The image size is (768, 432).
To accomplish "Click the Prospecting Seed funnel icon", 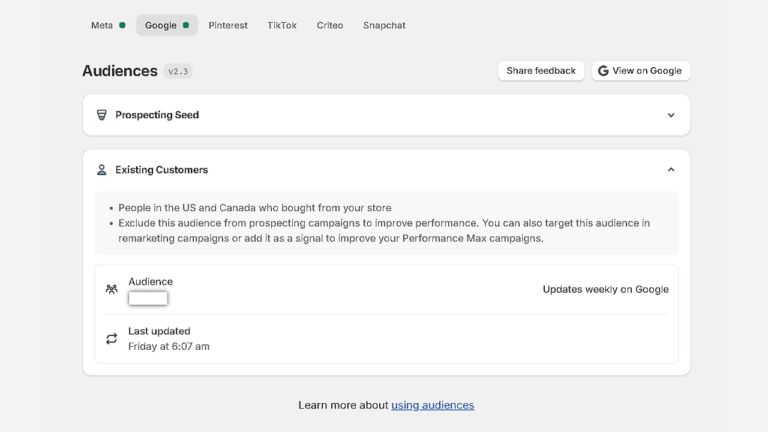I will pyautogui.click(x=101, y=115).
